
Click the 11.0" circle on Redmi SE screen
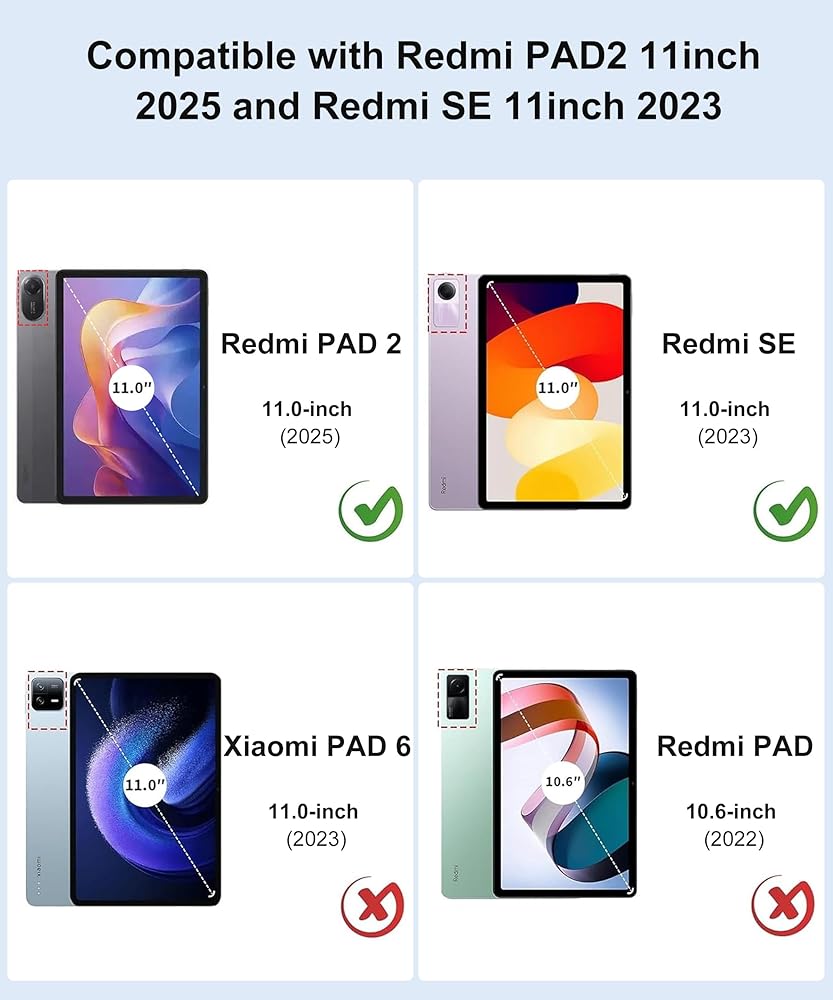pyautogui.click(x=557, y=387)
